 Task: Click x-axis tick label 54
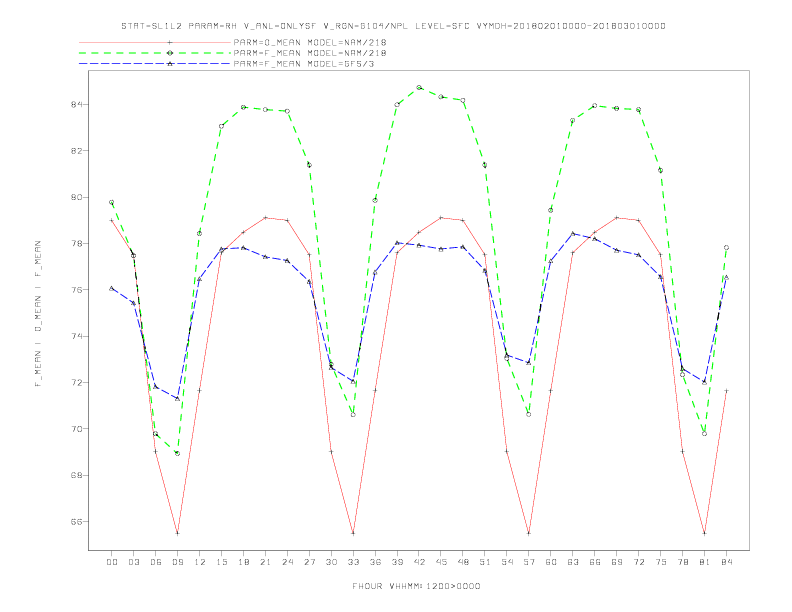507,562
